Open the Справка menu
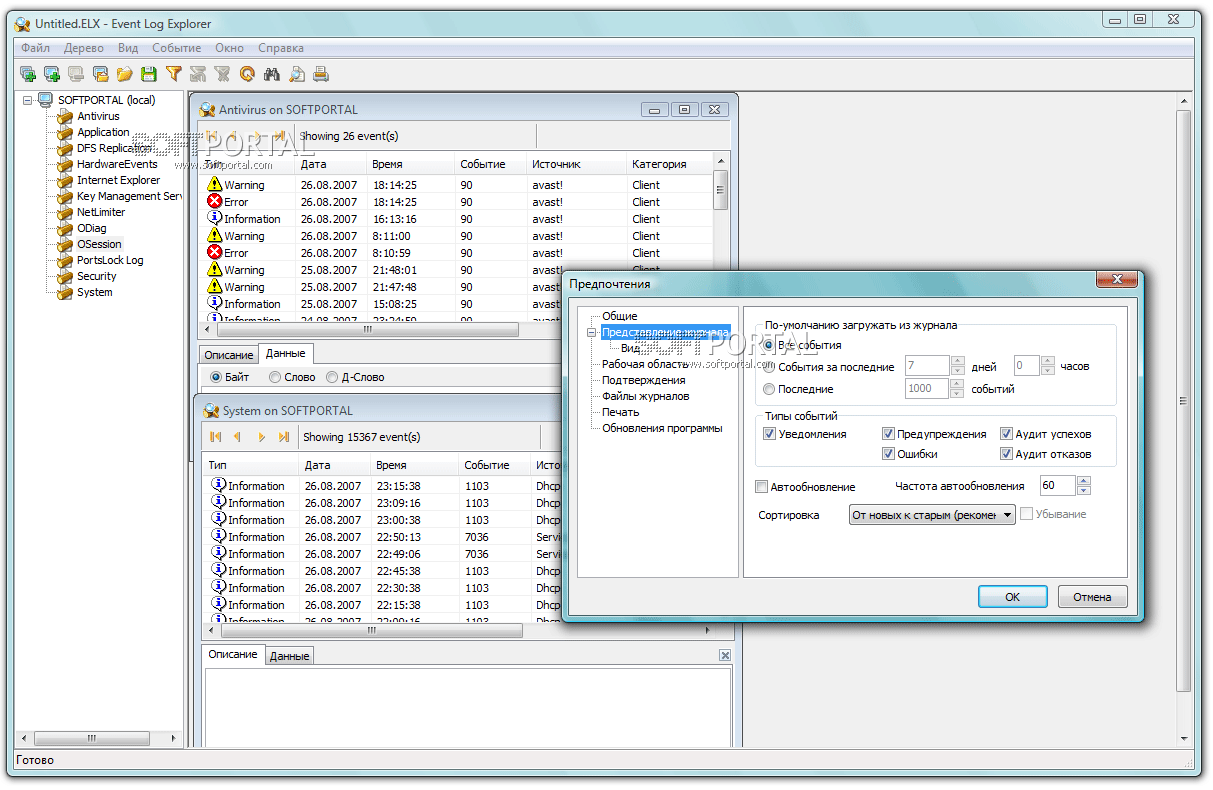 click(281, 48)
